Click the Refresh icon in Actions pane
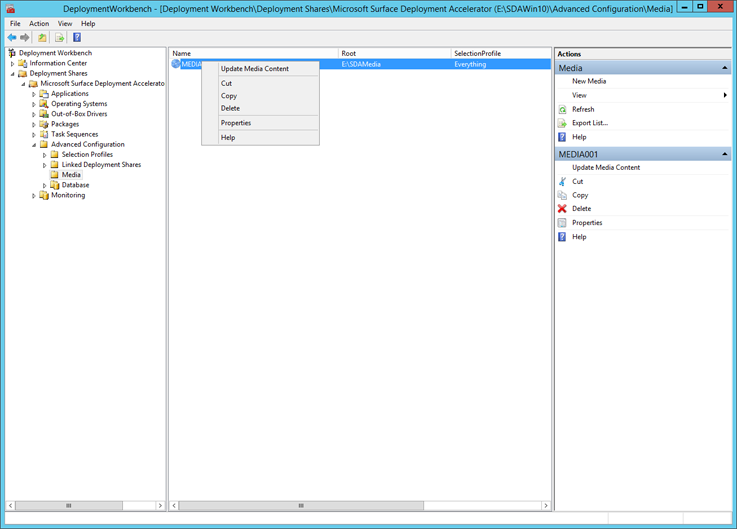737x529 pixels. tap(562, 109)
